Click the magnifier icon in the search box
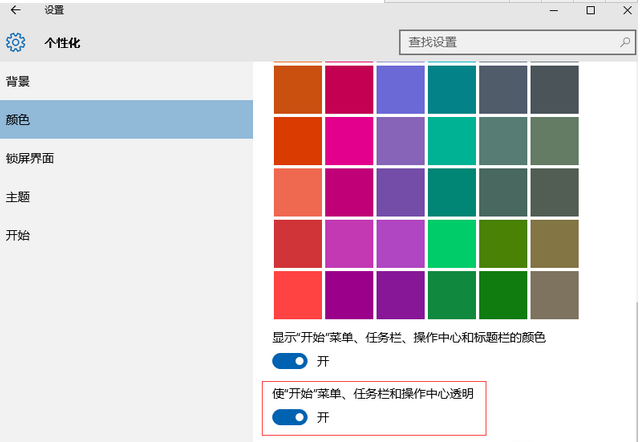Image resolution: width=641 pixels, height=442 pixels. pyautogui.click(x=625, y=42)
